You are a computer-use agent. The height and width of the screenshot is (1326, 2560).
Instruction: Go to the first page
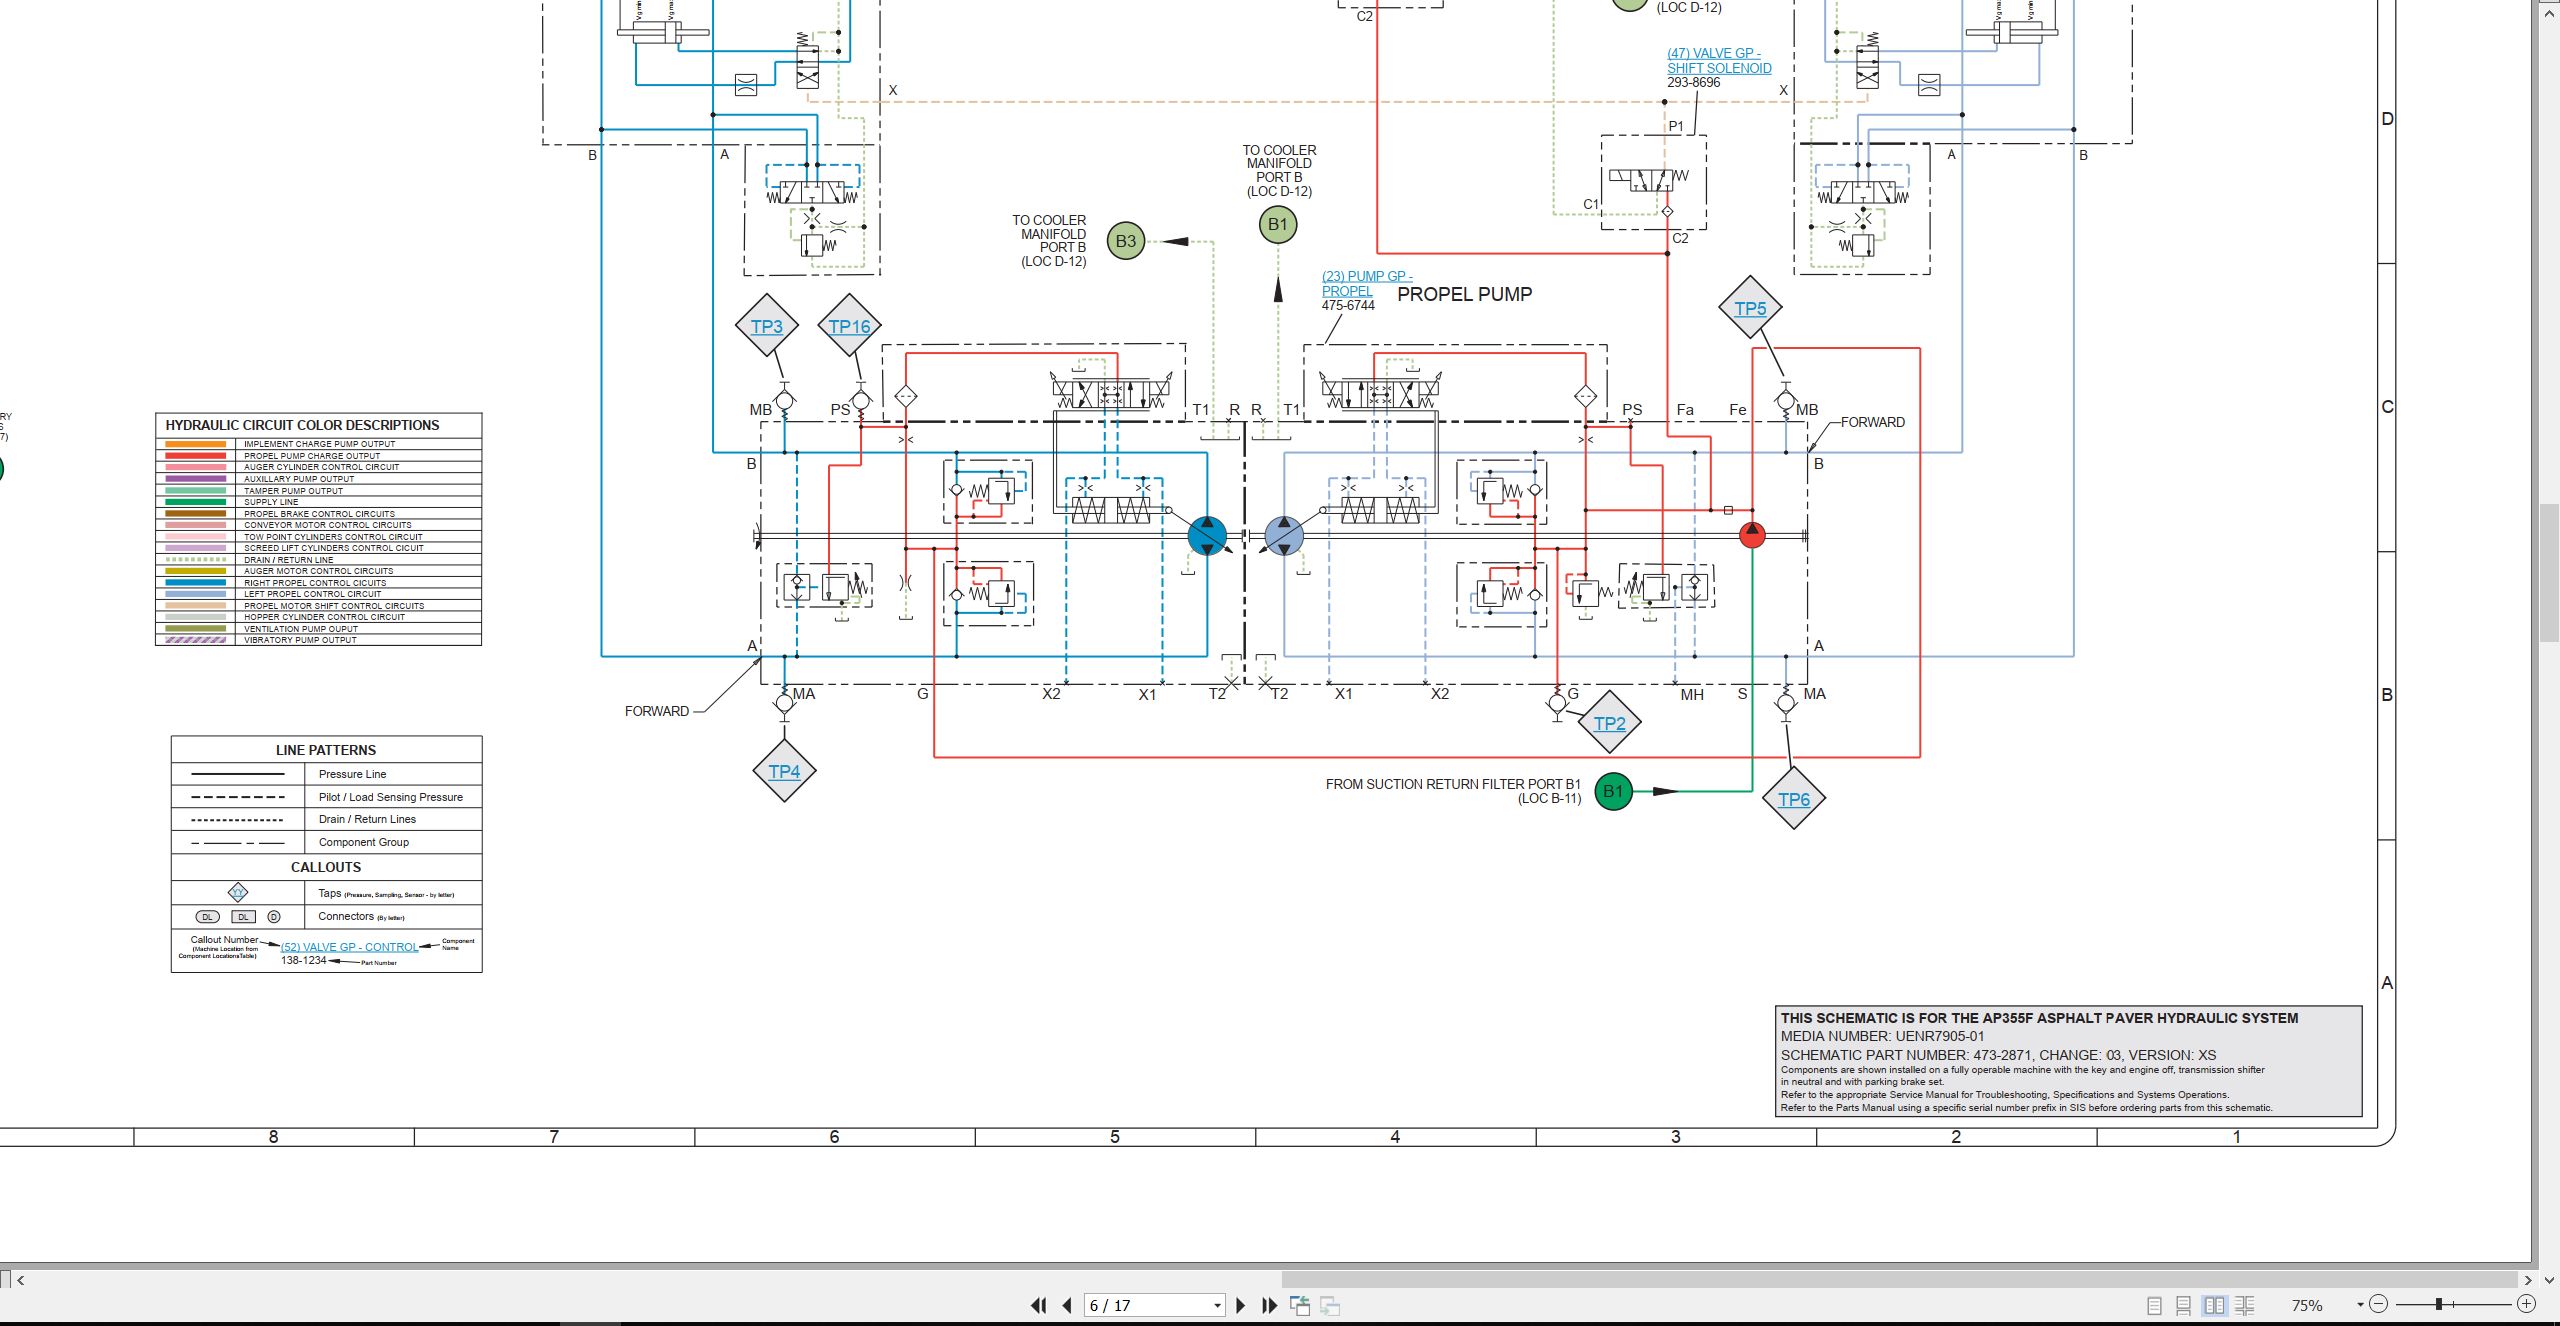click(x=1039, y=1305)
